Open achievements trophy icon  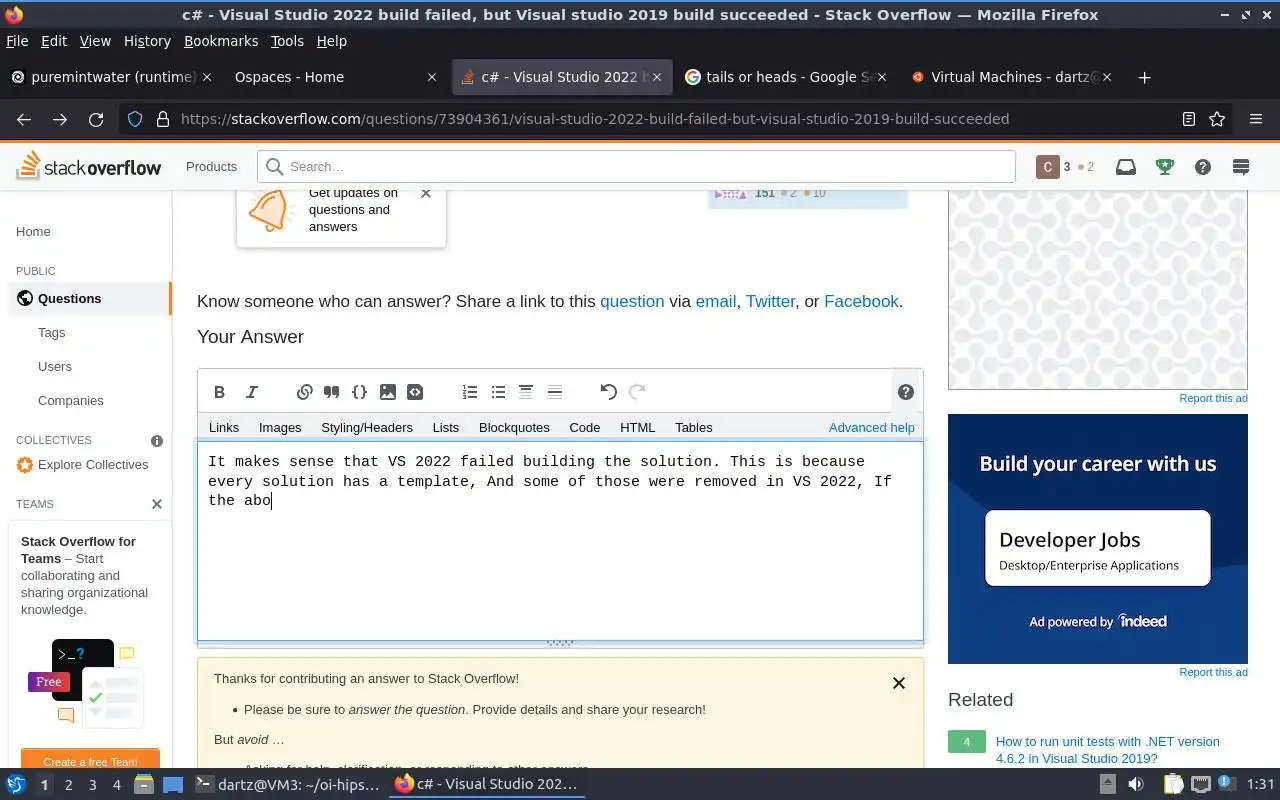pyautogui.click(x=1164, y=167)
